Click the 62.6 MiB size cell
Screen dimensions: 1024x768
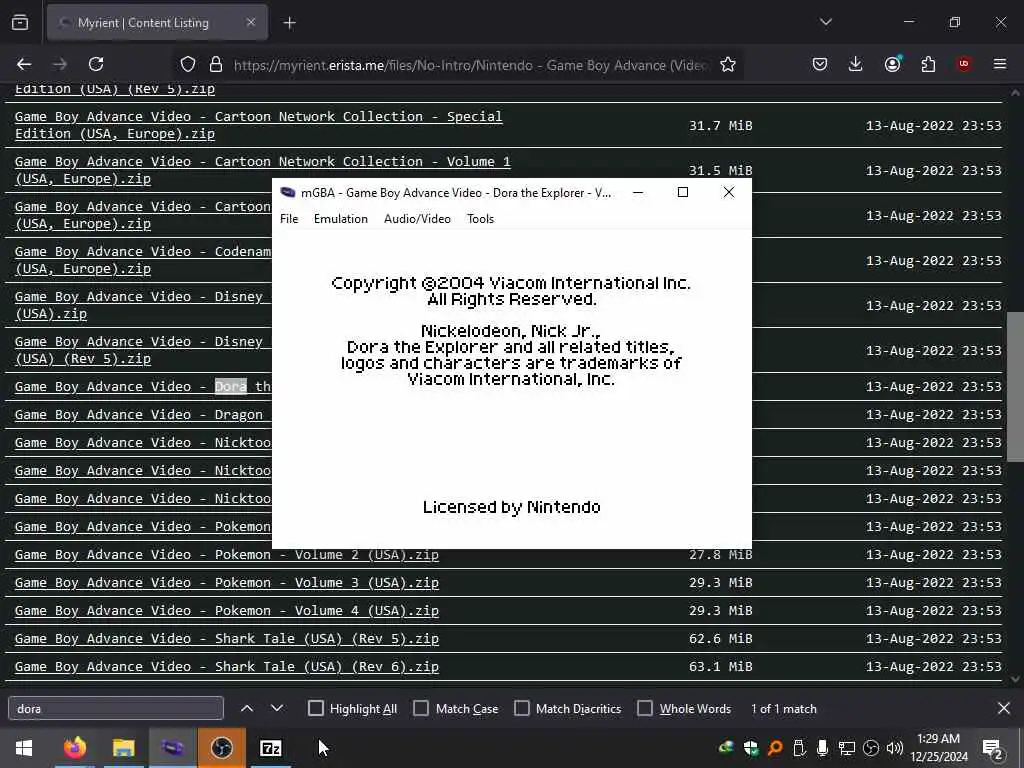coord(720,639)
